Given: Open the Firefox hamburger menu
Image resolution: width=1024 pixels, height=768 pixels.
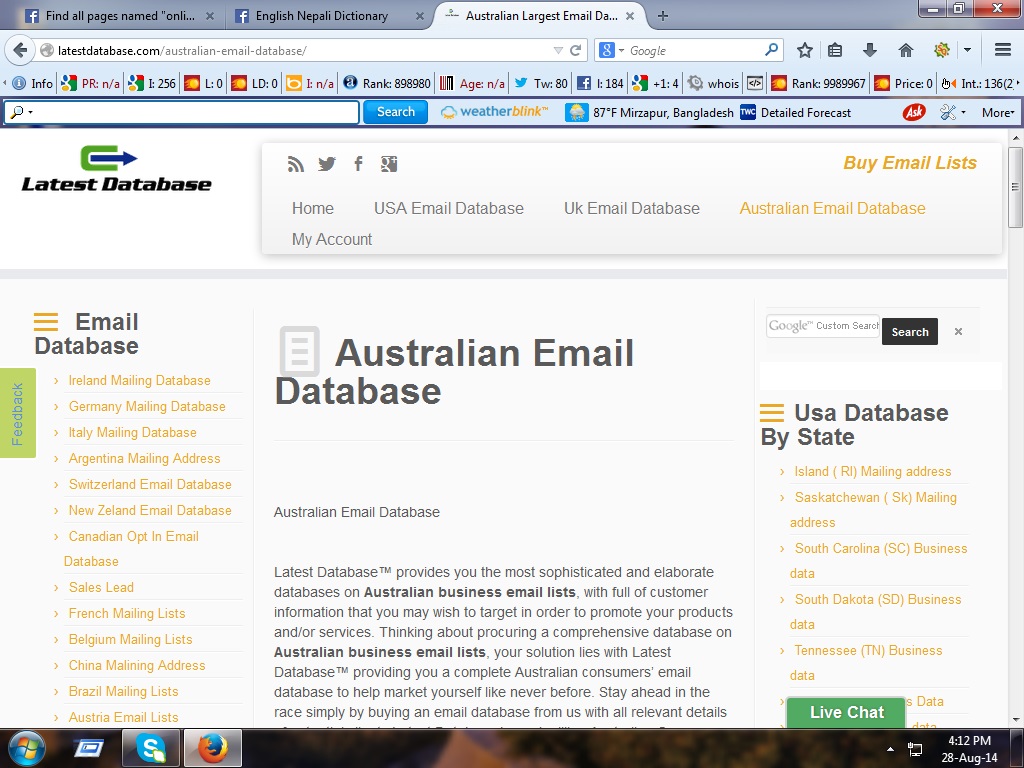Looking at the screenshot, I should pyautogui.click(x=1003, y=50).
